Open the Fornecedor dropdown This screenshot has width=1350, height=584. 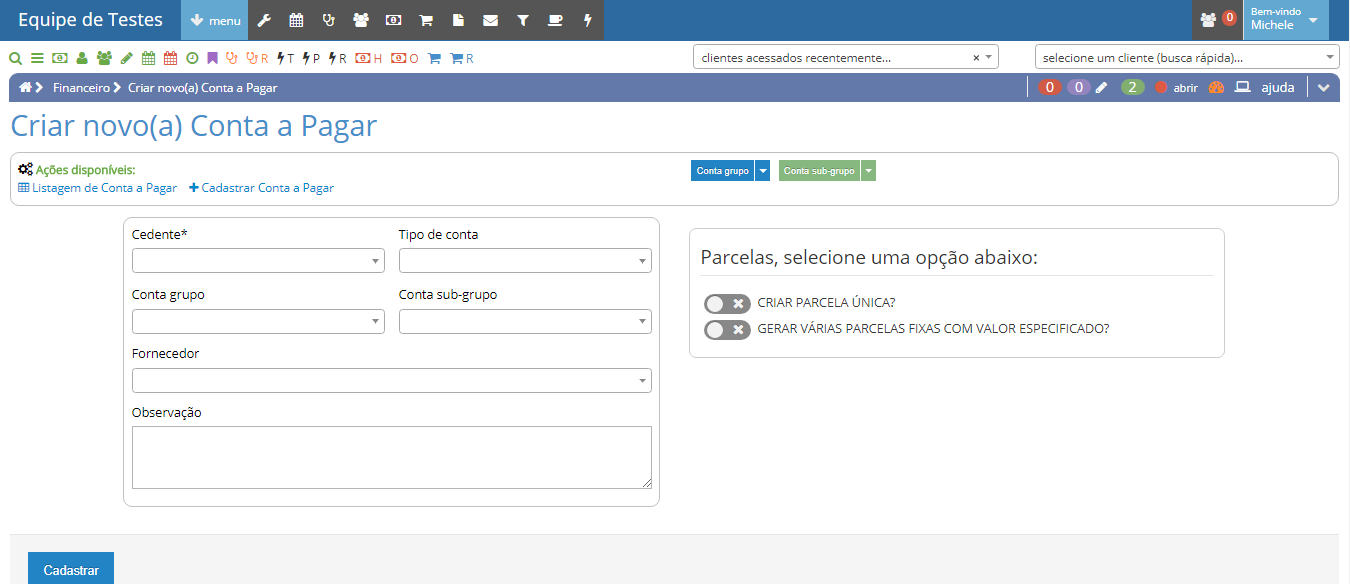click(391, 381)
